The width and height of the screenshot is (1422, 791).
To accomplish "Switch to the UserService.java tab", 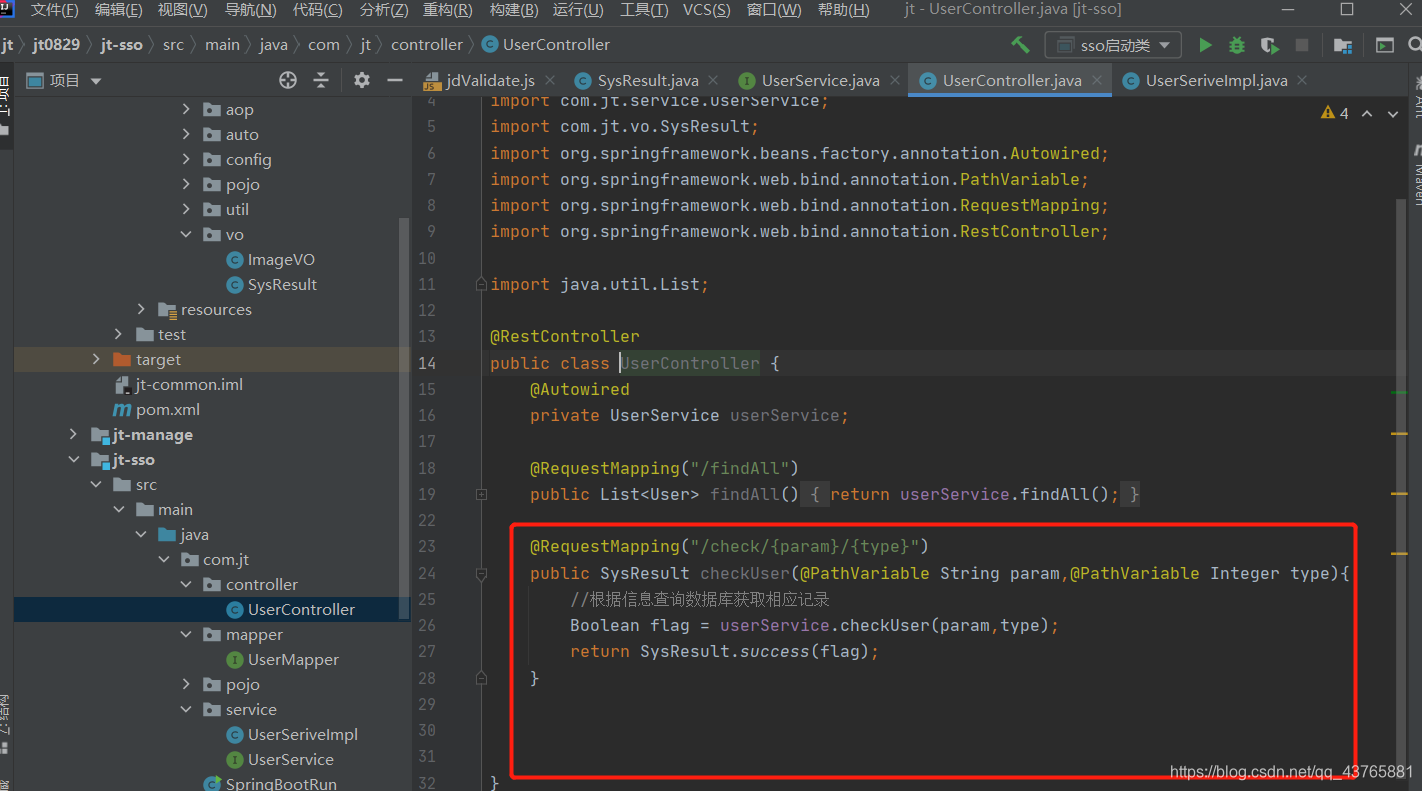I will [820, 80].
